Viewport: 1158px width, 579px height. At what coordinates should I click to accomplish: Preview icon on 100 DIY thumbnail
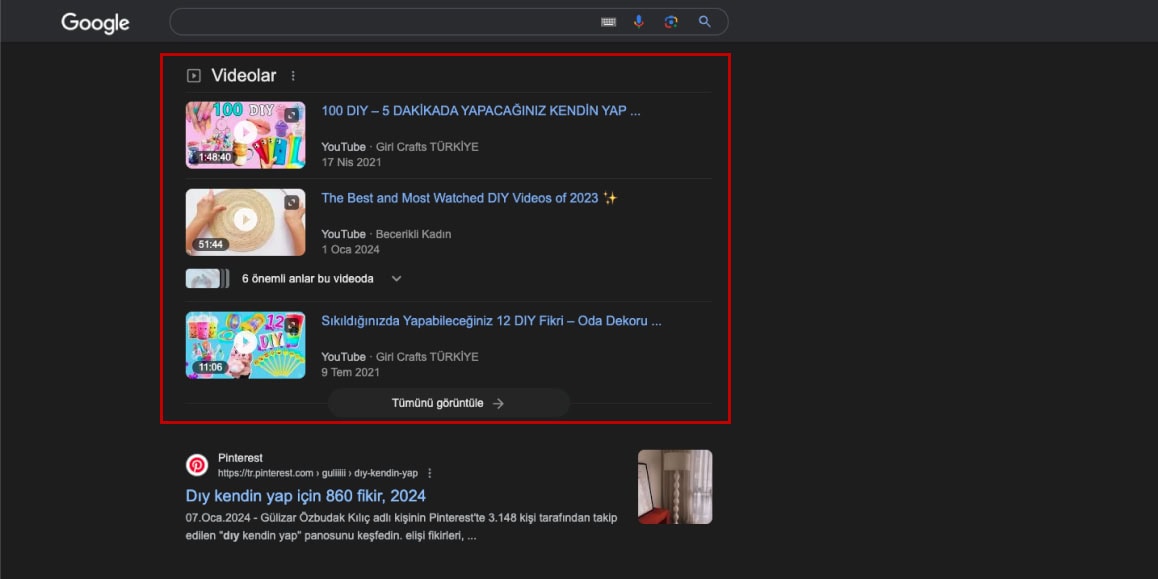click(x=292, y=115)
